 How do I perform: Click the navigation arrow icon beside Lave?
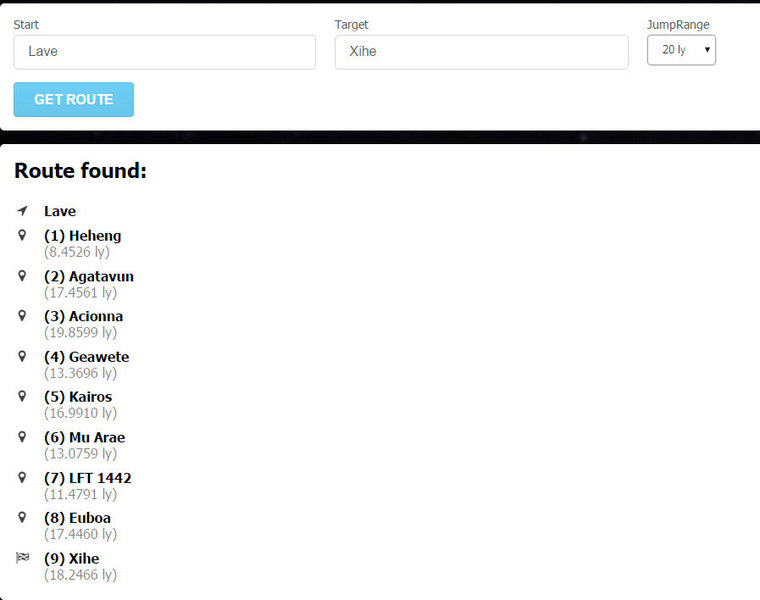click(x=22, y=211)
